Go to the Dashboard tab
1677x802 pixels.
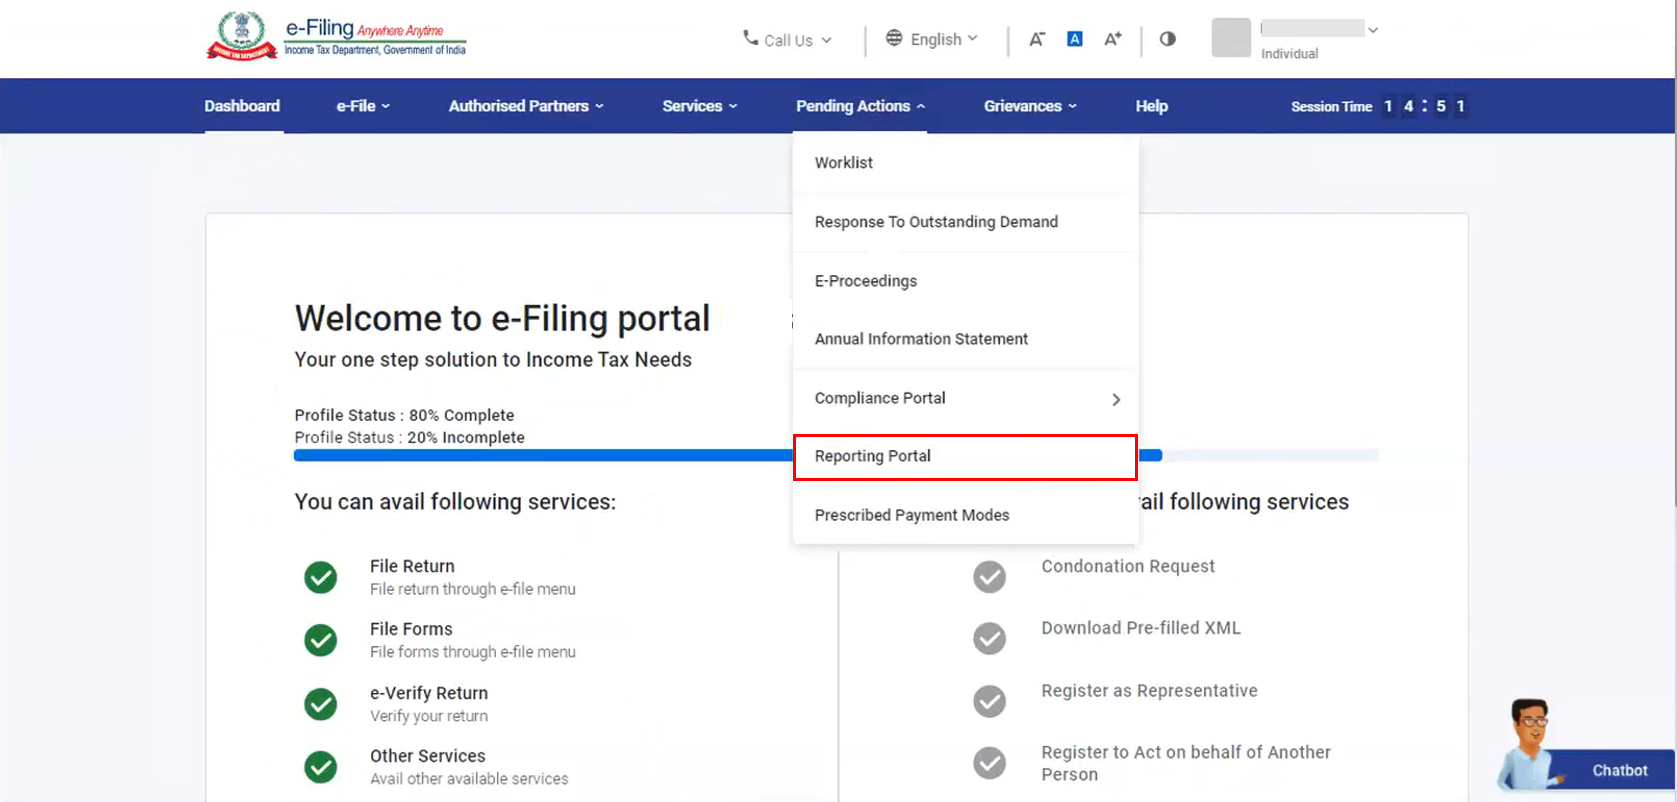(242, 106)
